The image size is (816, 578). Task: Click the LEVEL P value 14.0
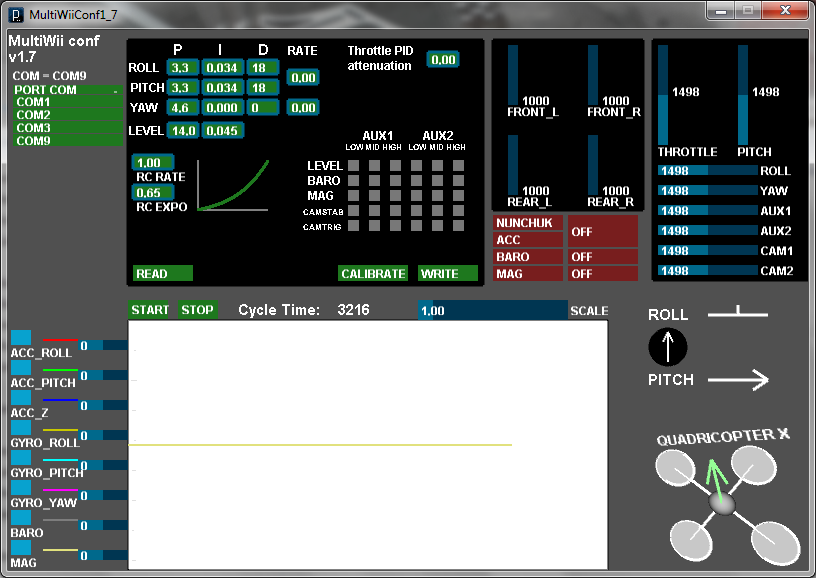(183, 131)
